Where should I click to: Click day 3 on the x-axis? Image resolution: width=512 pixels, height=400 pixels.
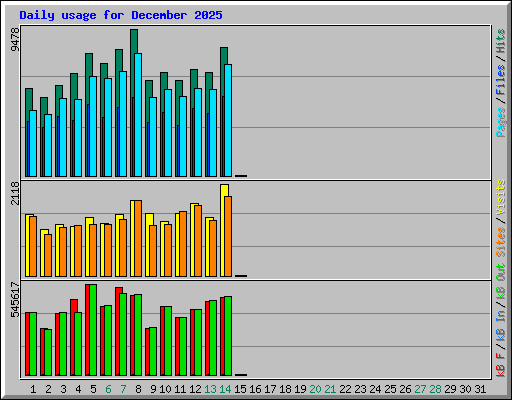63,389
